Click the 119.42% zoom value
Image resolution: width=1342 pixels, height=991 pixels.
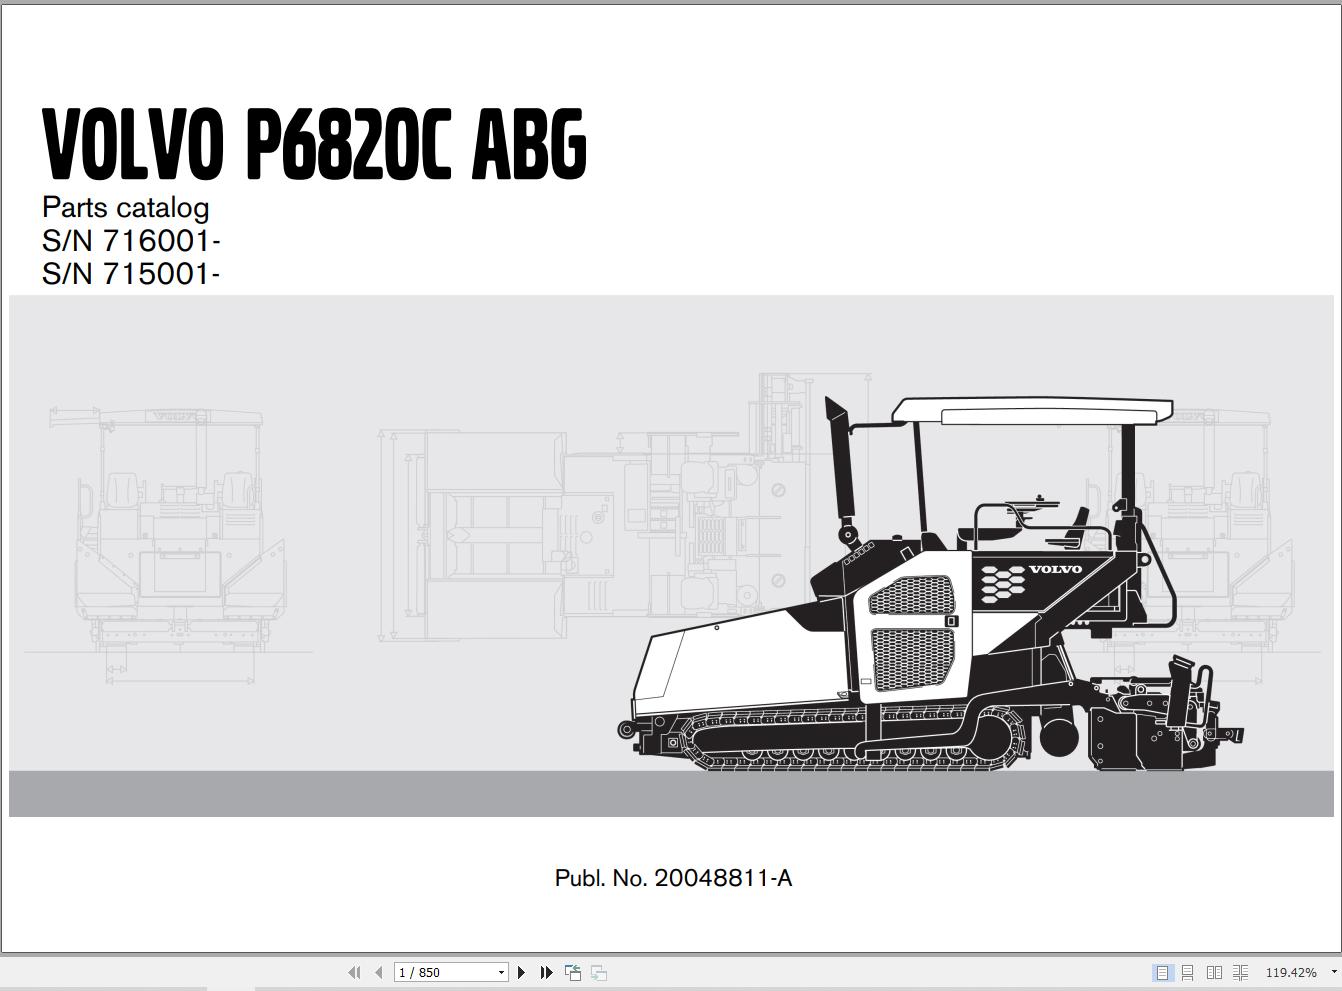click(1291, 972)
